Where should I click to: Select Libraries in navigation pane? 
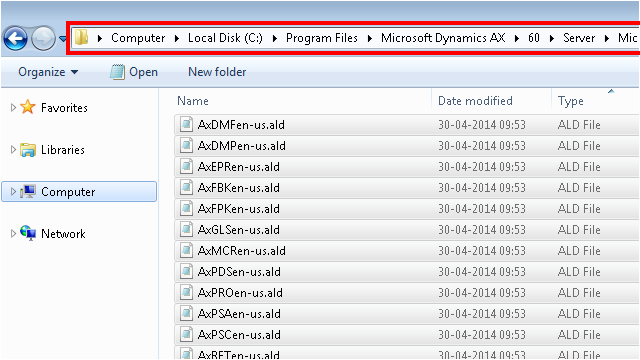(62, 150)
